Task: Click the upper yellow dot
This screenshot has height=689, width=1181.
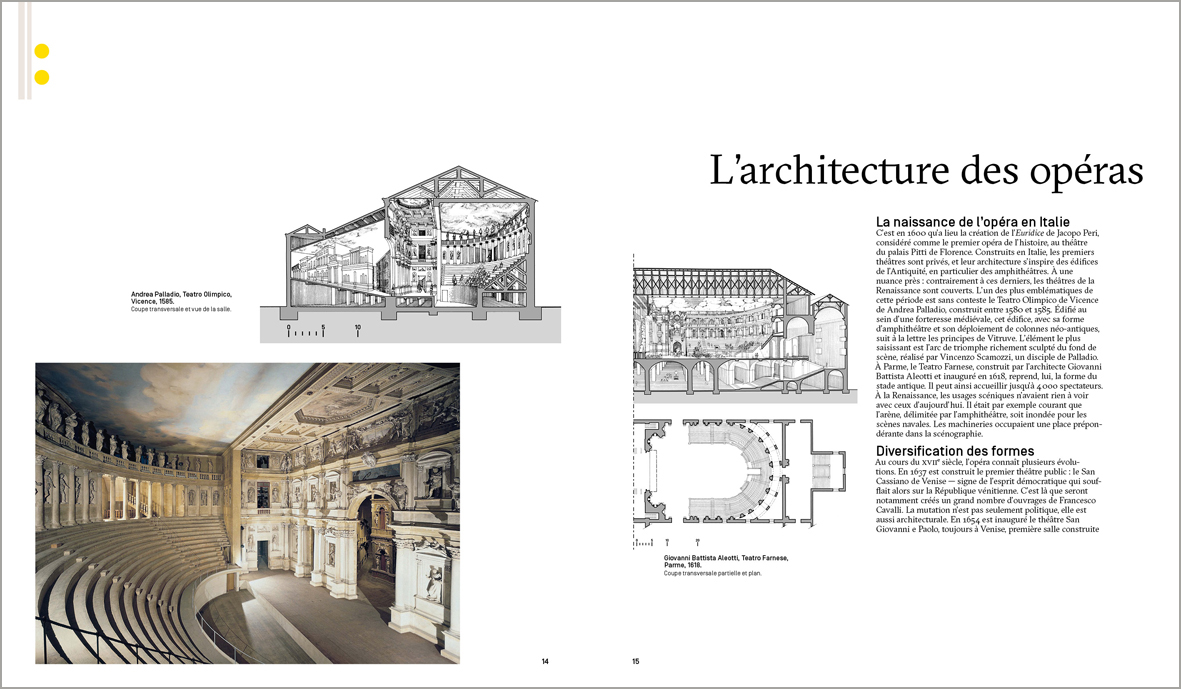Action: pyautogui.click(x=42, y=51)
